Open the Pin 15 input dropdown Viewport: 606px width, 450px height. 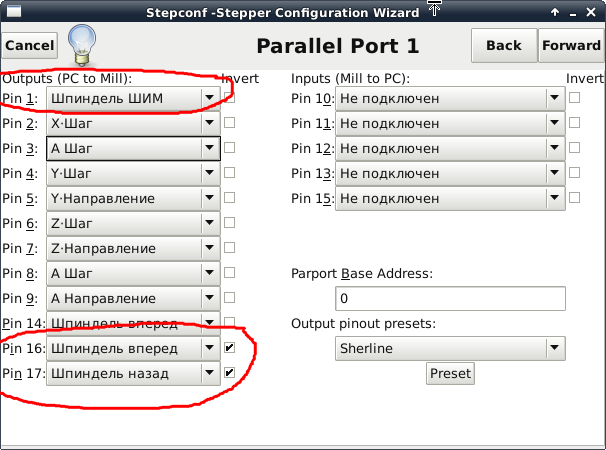click(x=449, y=198)
